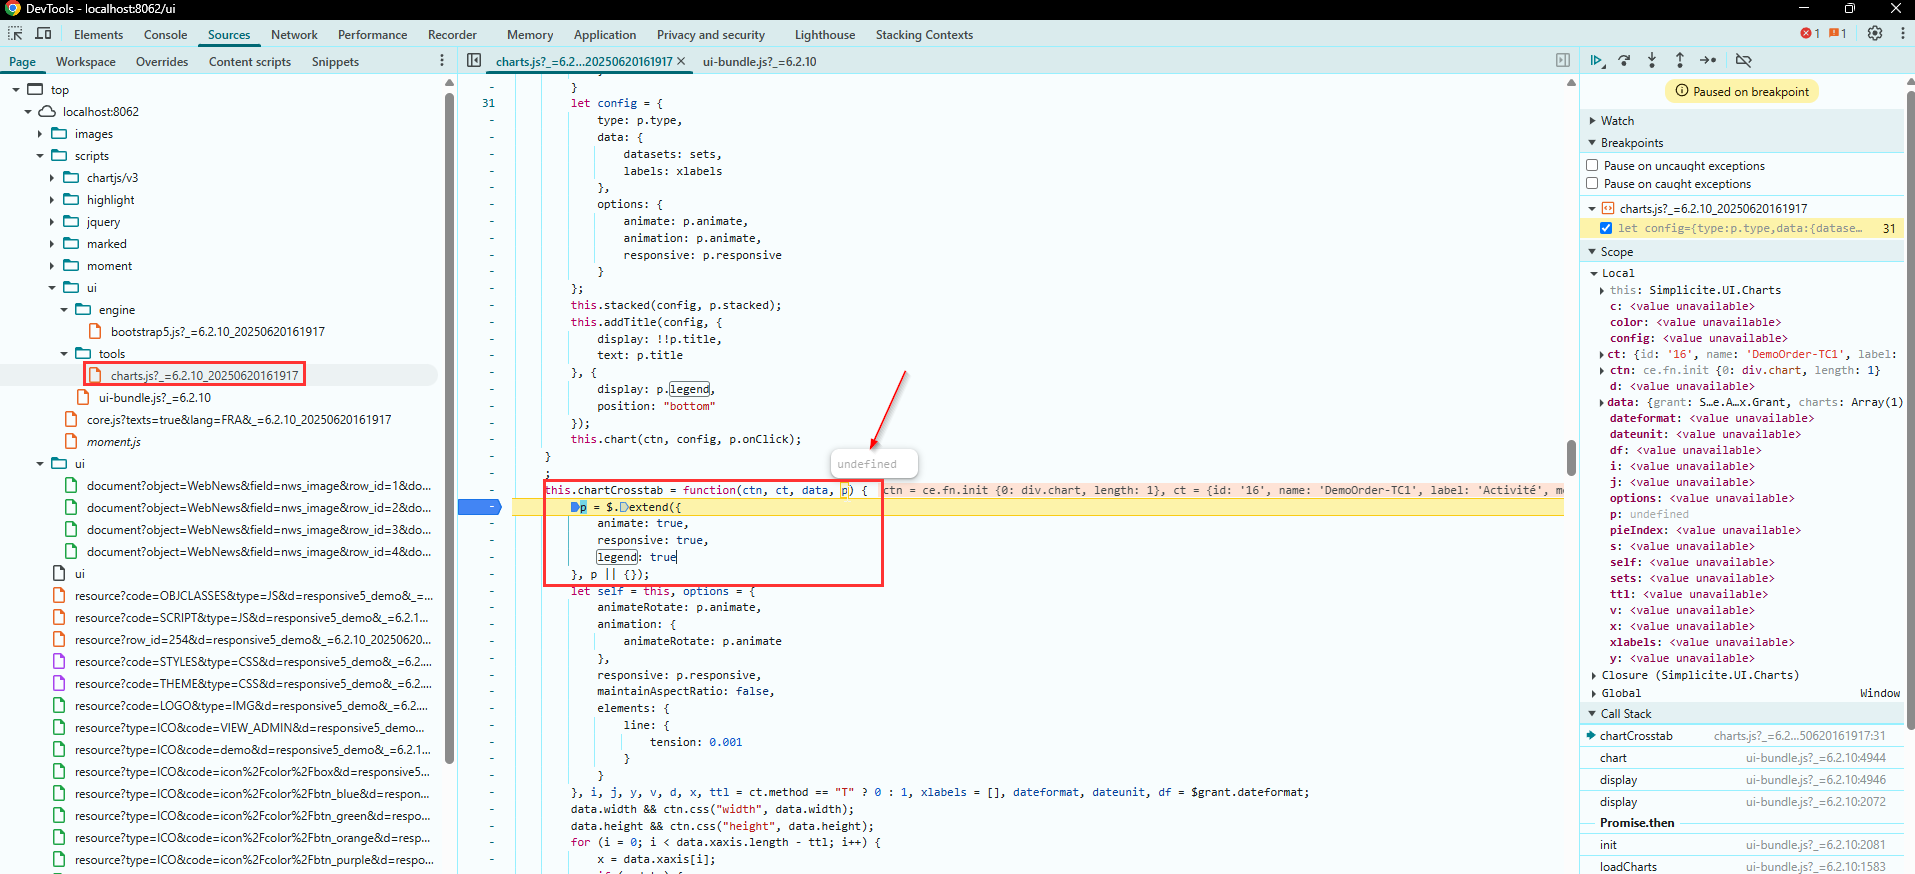The image size is (1915, 874).
Task: Expand the highlight folder
Action: pos(52,199)
